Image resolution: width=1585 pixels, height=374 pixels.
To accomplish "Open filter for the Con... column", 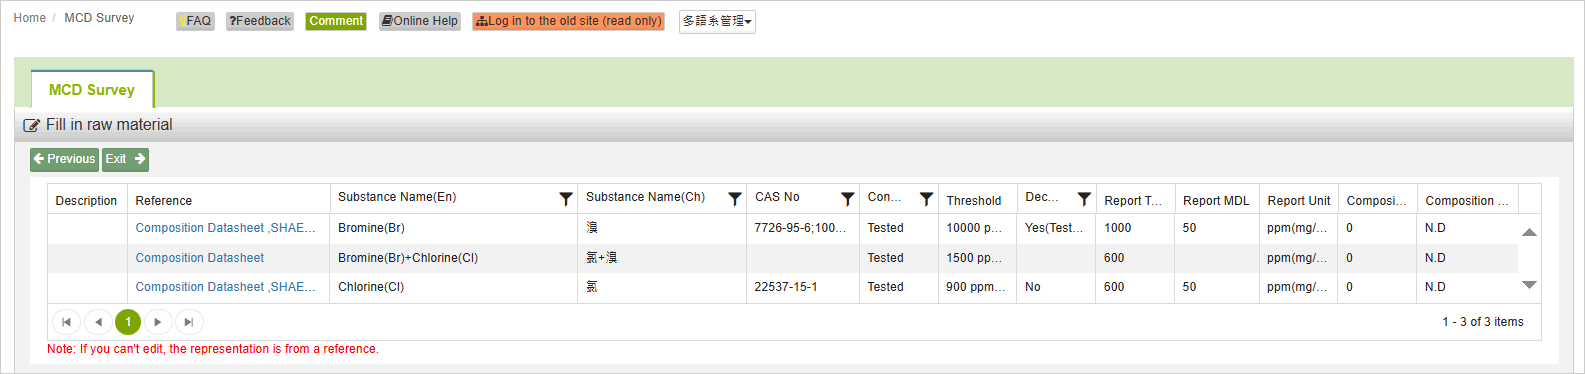I will 926,199.
